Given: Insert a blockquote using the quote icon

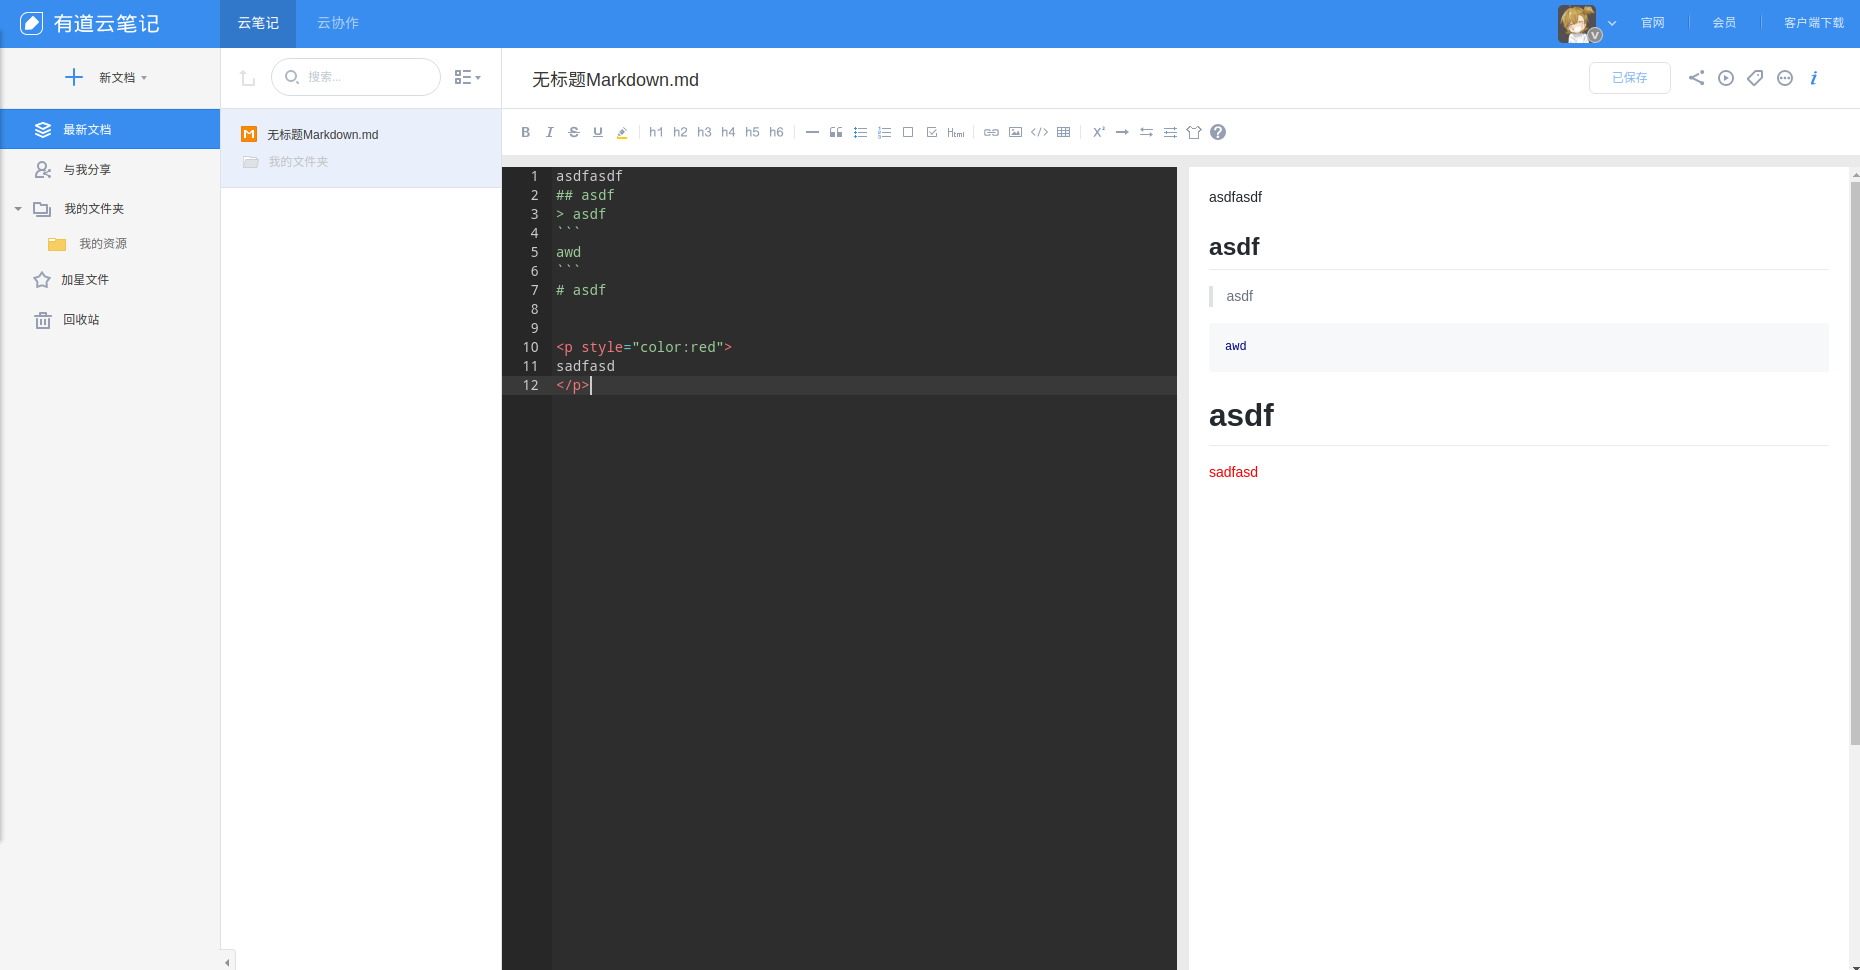Looking at the screenshot, I should click(x=836, y=132).
